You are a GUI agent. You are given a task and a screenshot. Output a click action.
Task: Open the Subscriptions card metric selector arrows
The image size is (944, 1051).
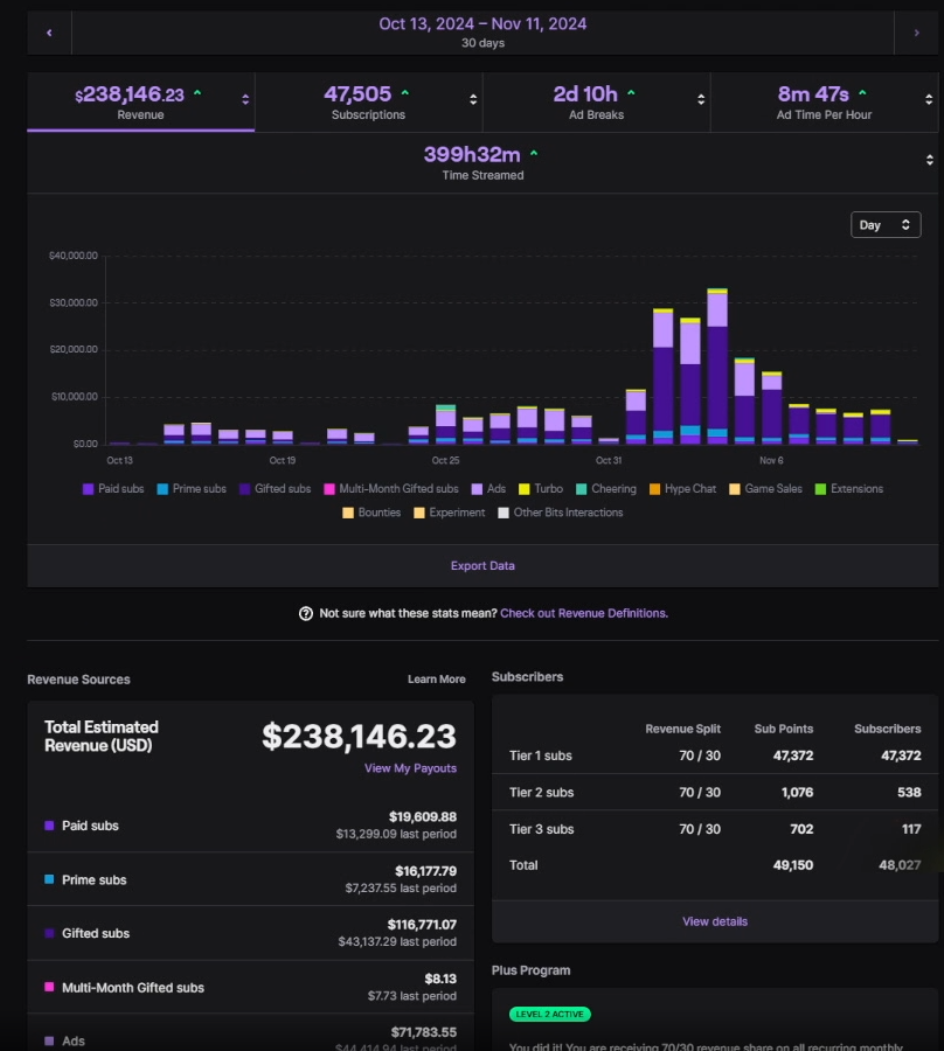(x=473, y=99)
